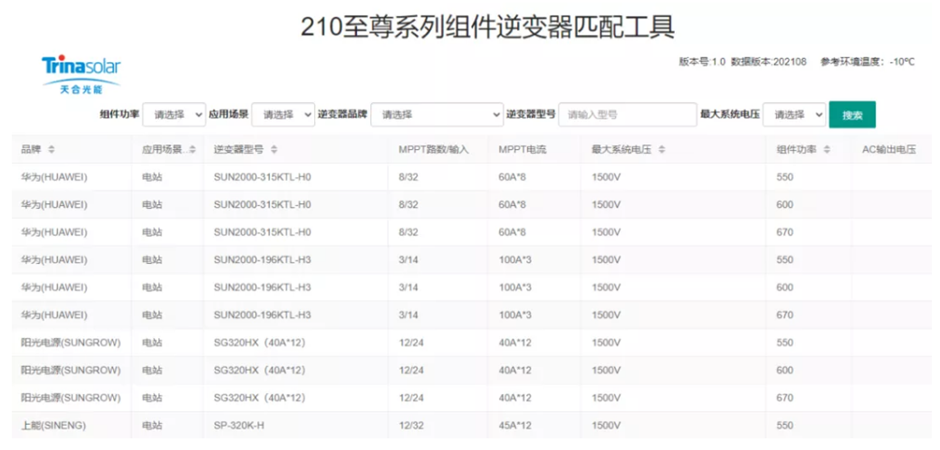
Task: Click first SUN2000-196KTL-H3 model cell
Action: click(262, 260)
